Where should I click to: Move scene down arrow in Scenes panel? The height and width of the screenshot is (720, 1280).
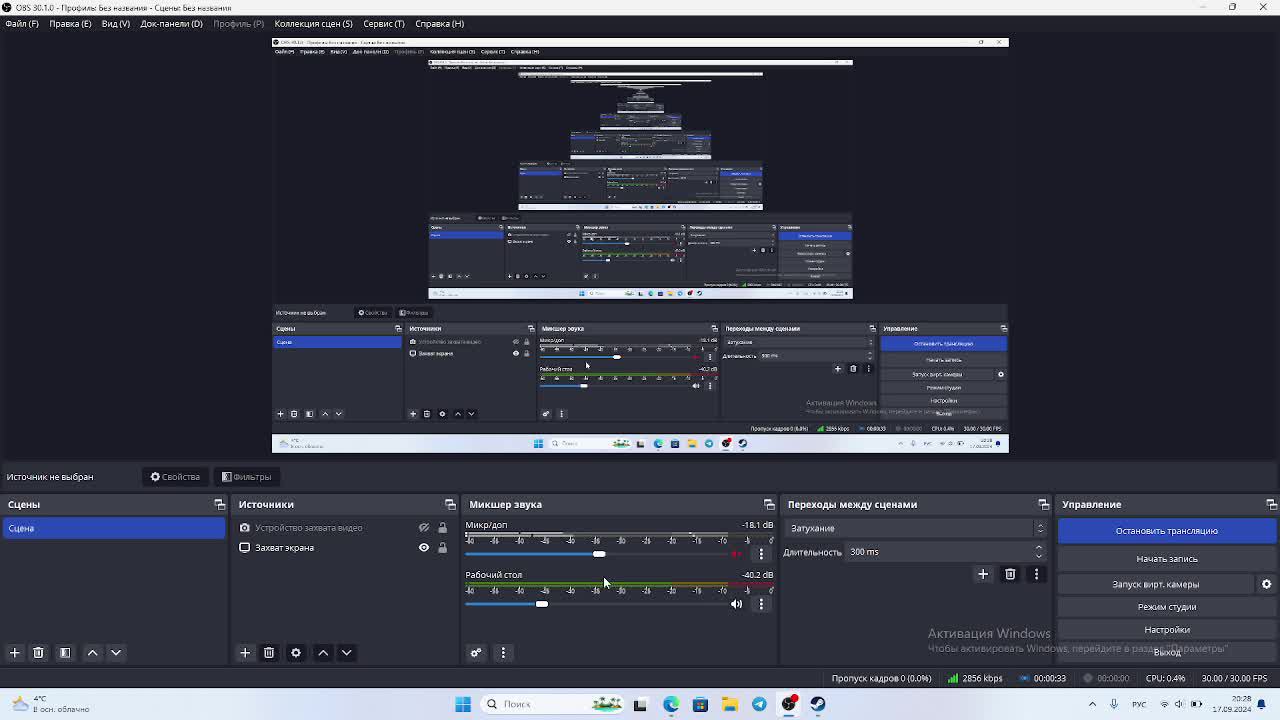click(x=116, y=653)
